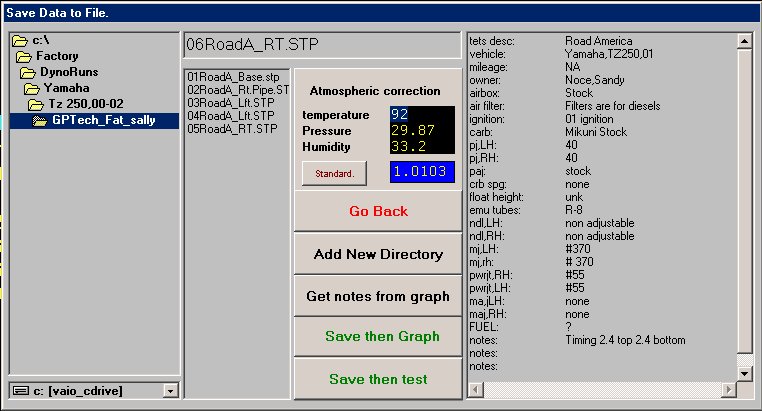Viewport: 762px width, 411px height.
Task: Select the Factory folder icon
Action: [x=25, y=56]
